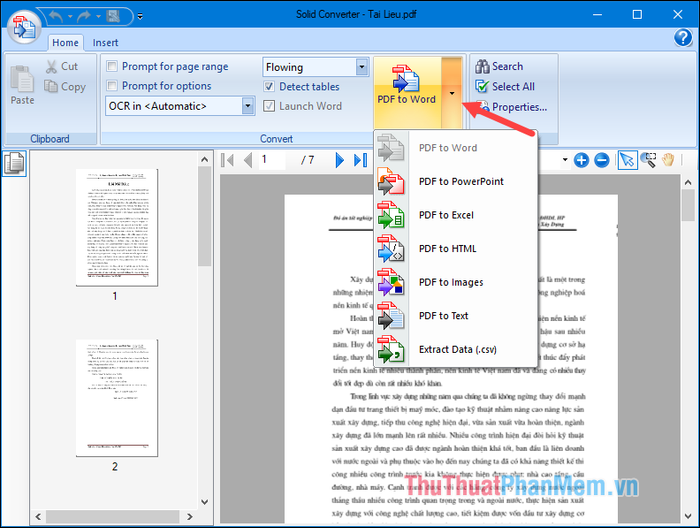Screen dimensions: 700x528
Task: Open the Flowing layout mode dropdown
Action: (x=362, y=67)
